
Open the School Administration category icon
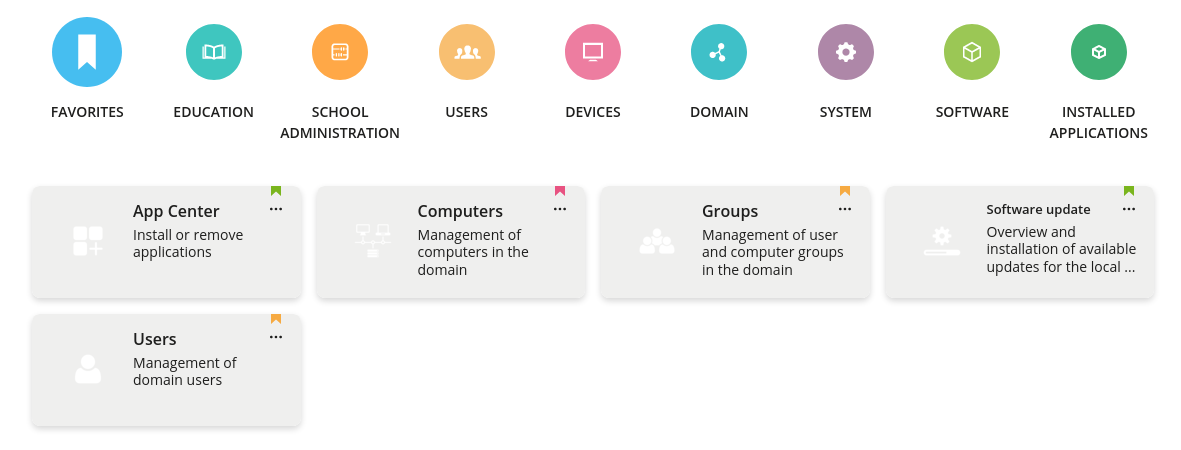[x=340, y=52]
